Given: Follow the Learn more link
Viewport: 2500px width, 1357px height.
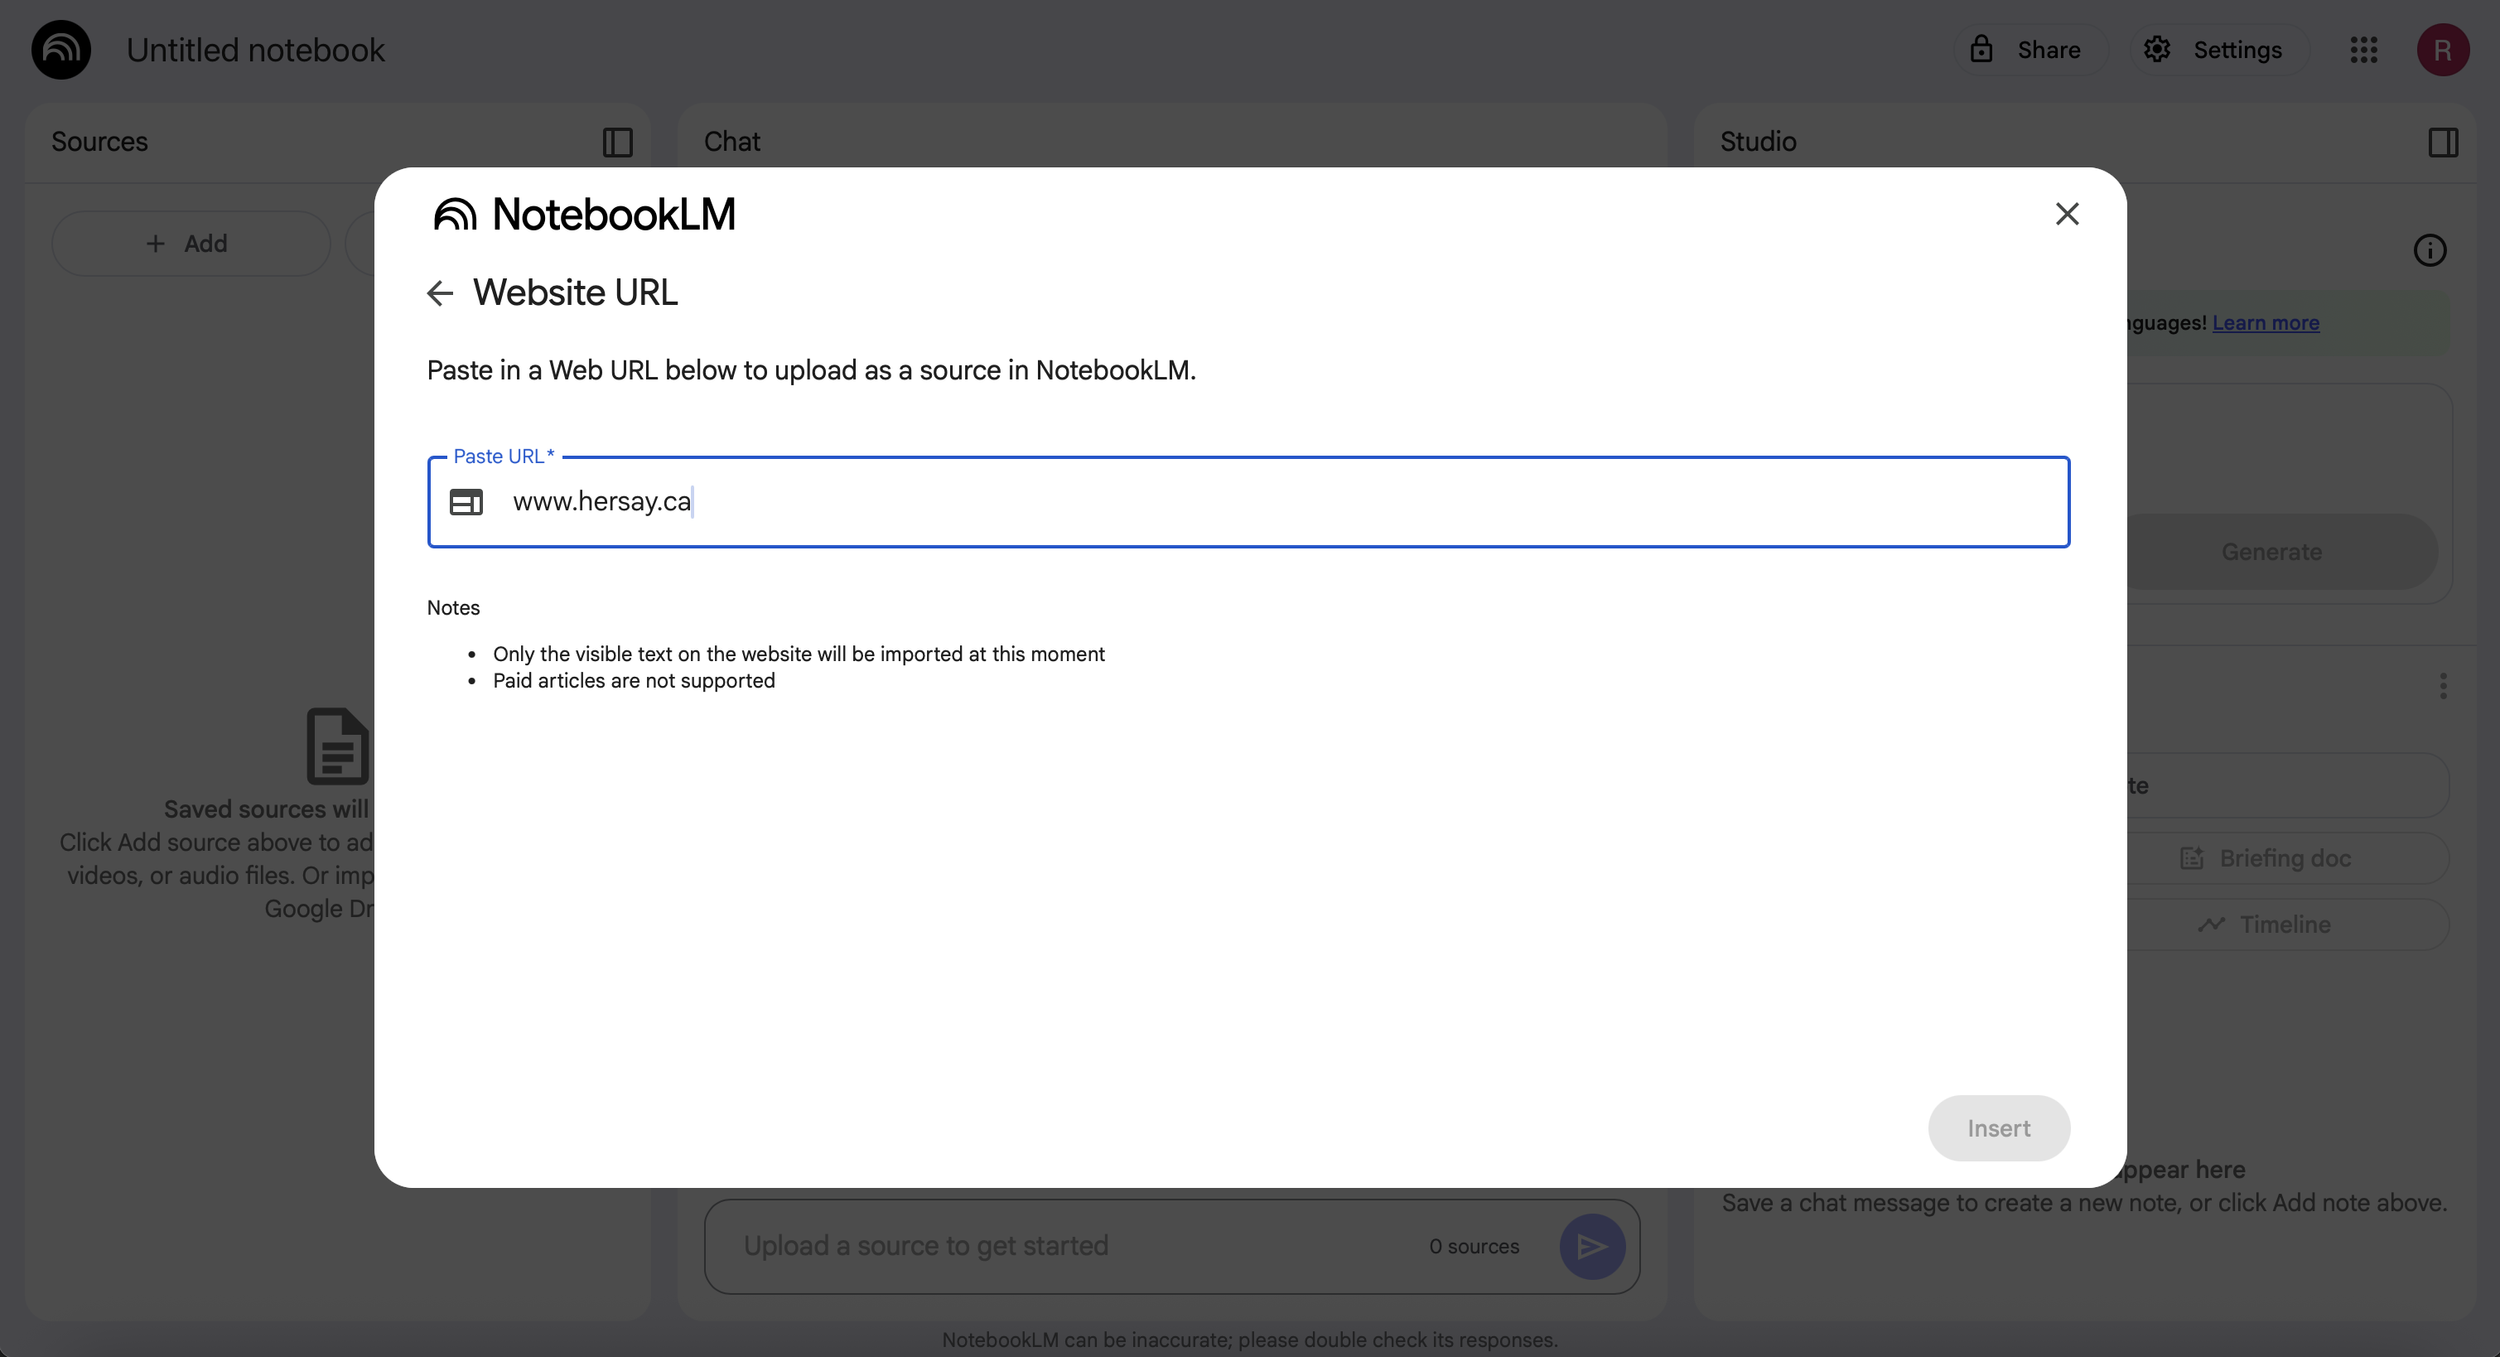Looking at the screenshot, I should (x=2265, y=323).
